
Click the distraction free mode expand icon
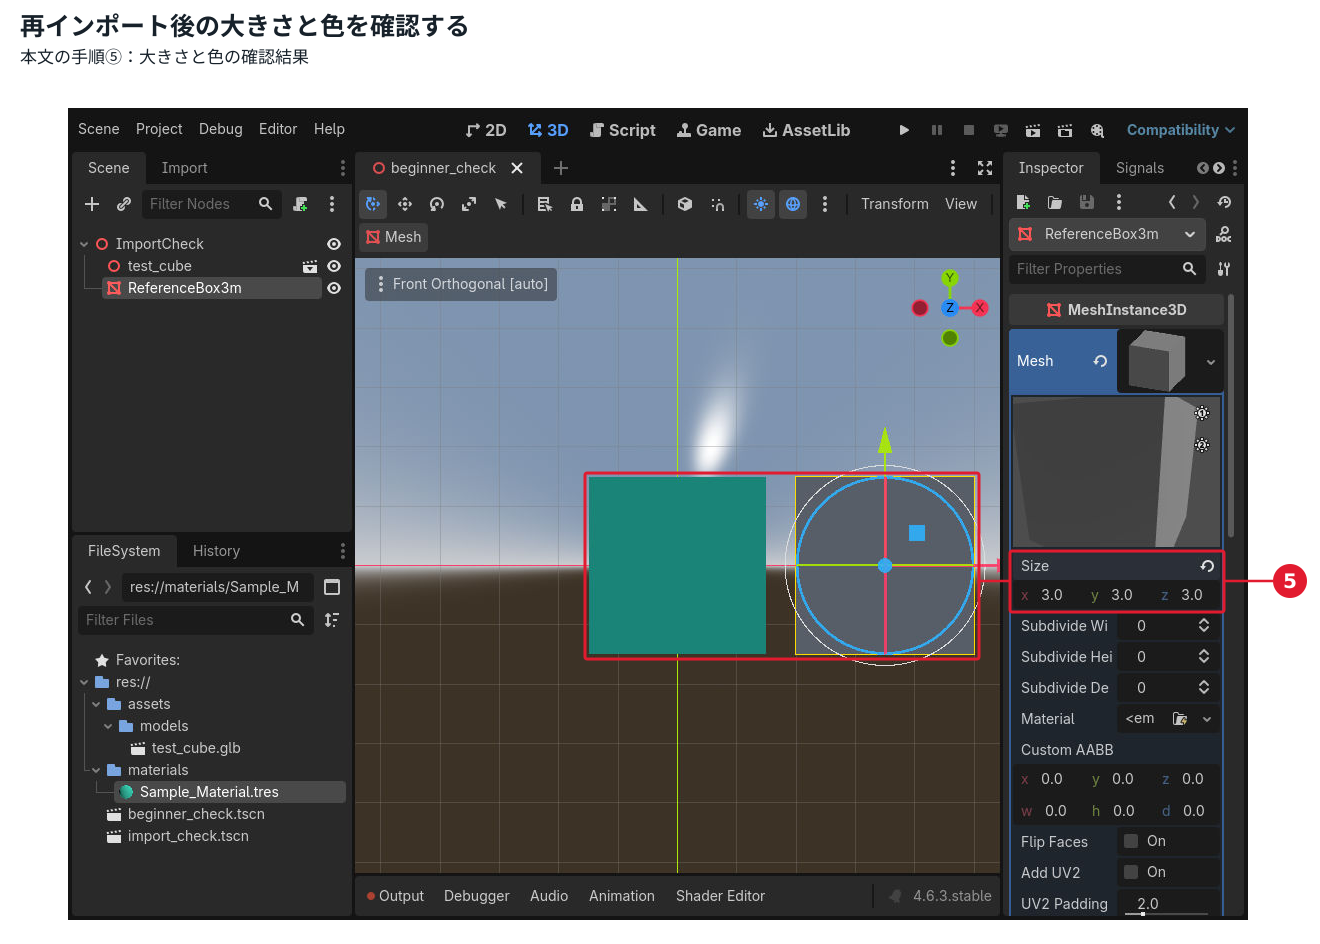point(985,168)
